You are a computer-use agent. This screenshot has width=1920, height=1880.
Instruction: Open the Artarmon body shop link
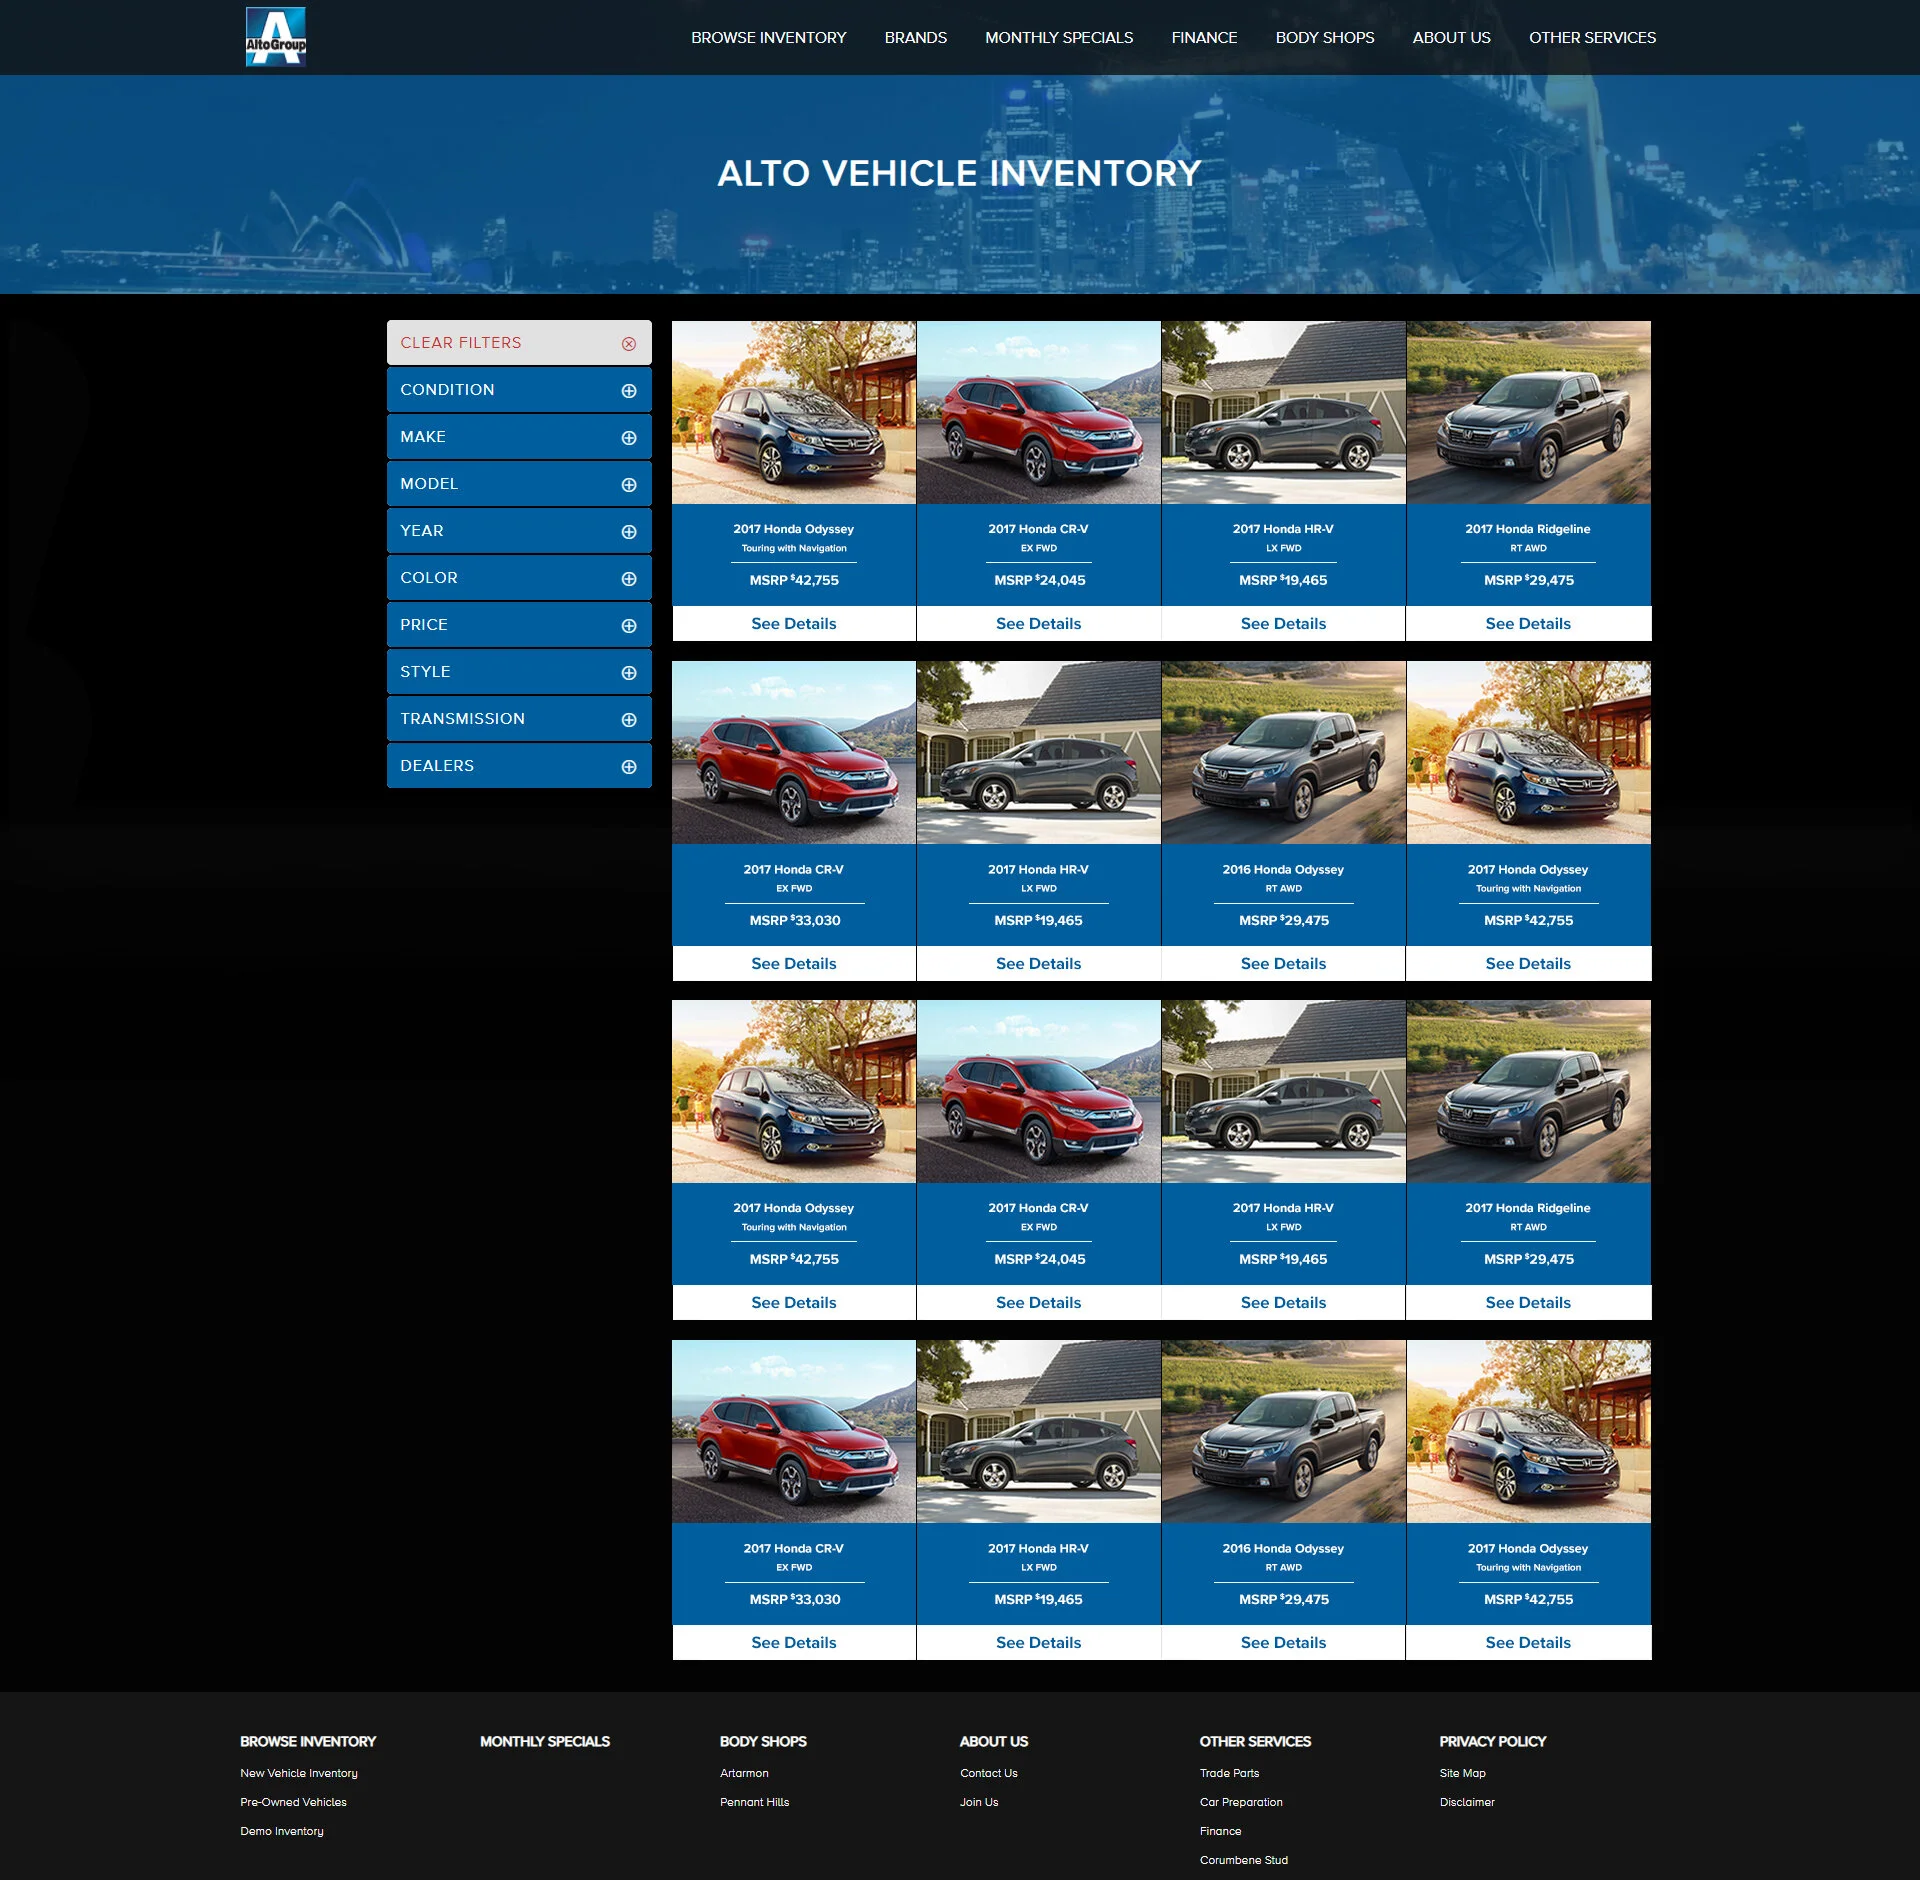pyautogui.click(x=744, y=1774)
